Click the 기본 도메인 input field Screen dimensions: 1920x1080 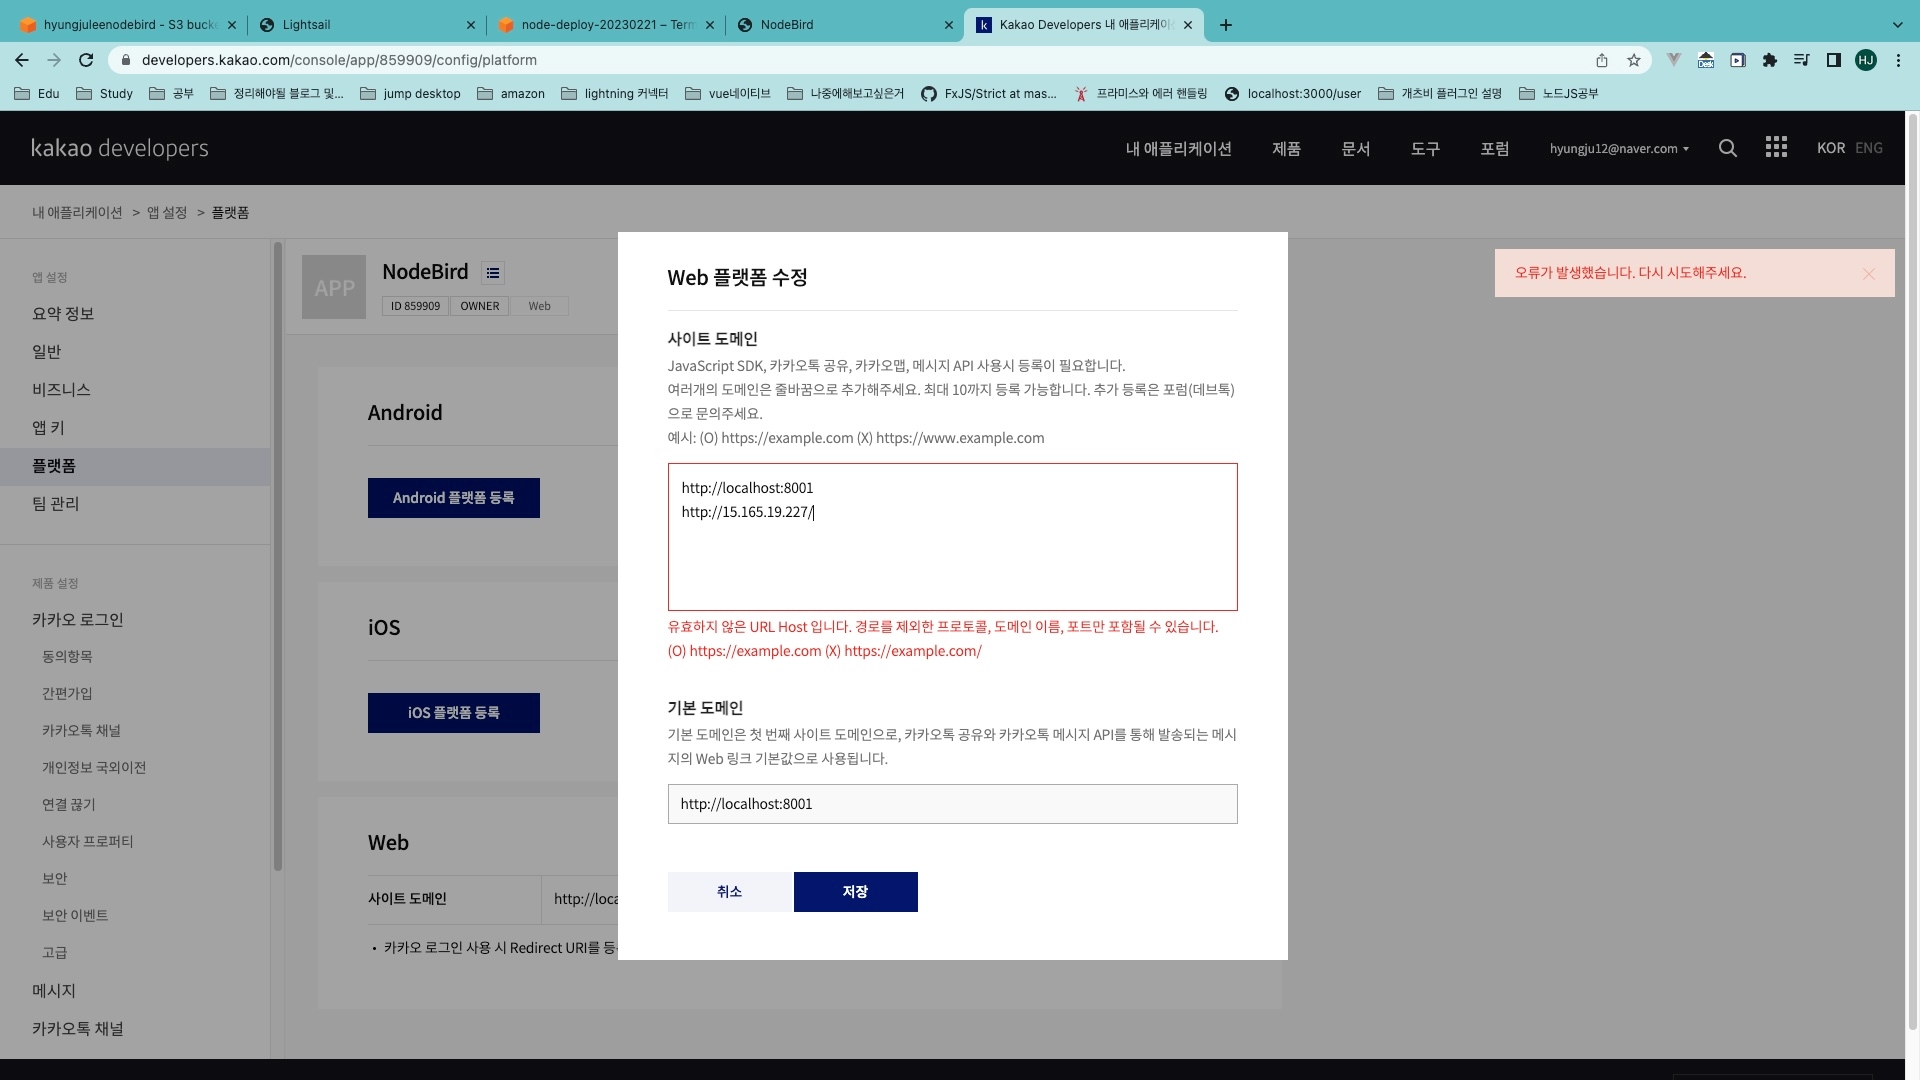click(x=952, y=804)
